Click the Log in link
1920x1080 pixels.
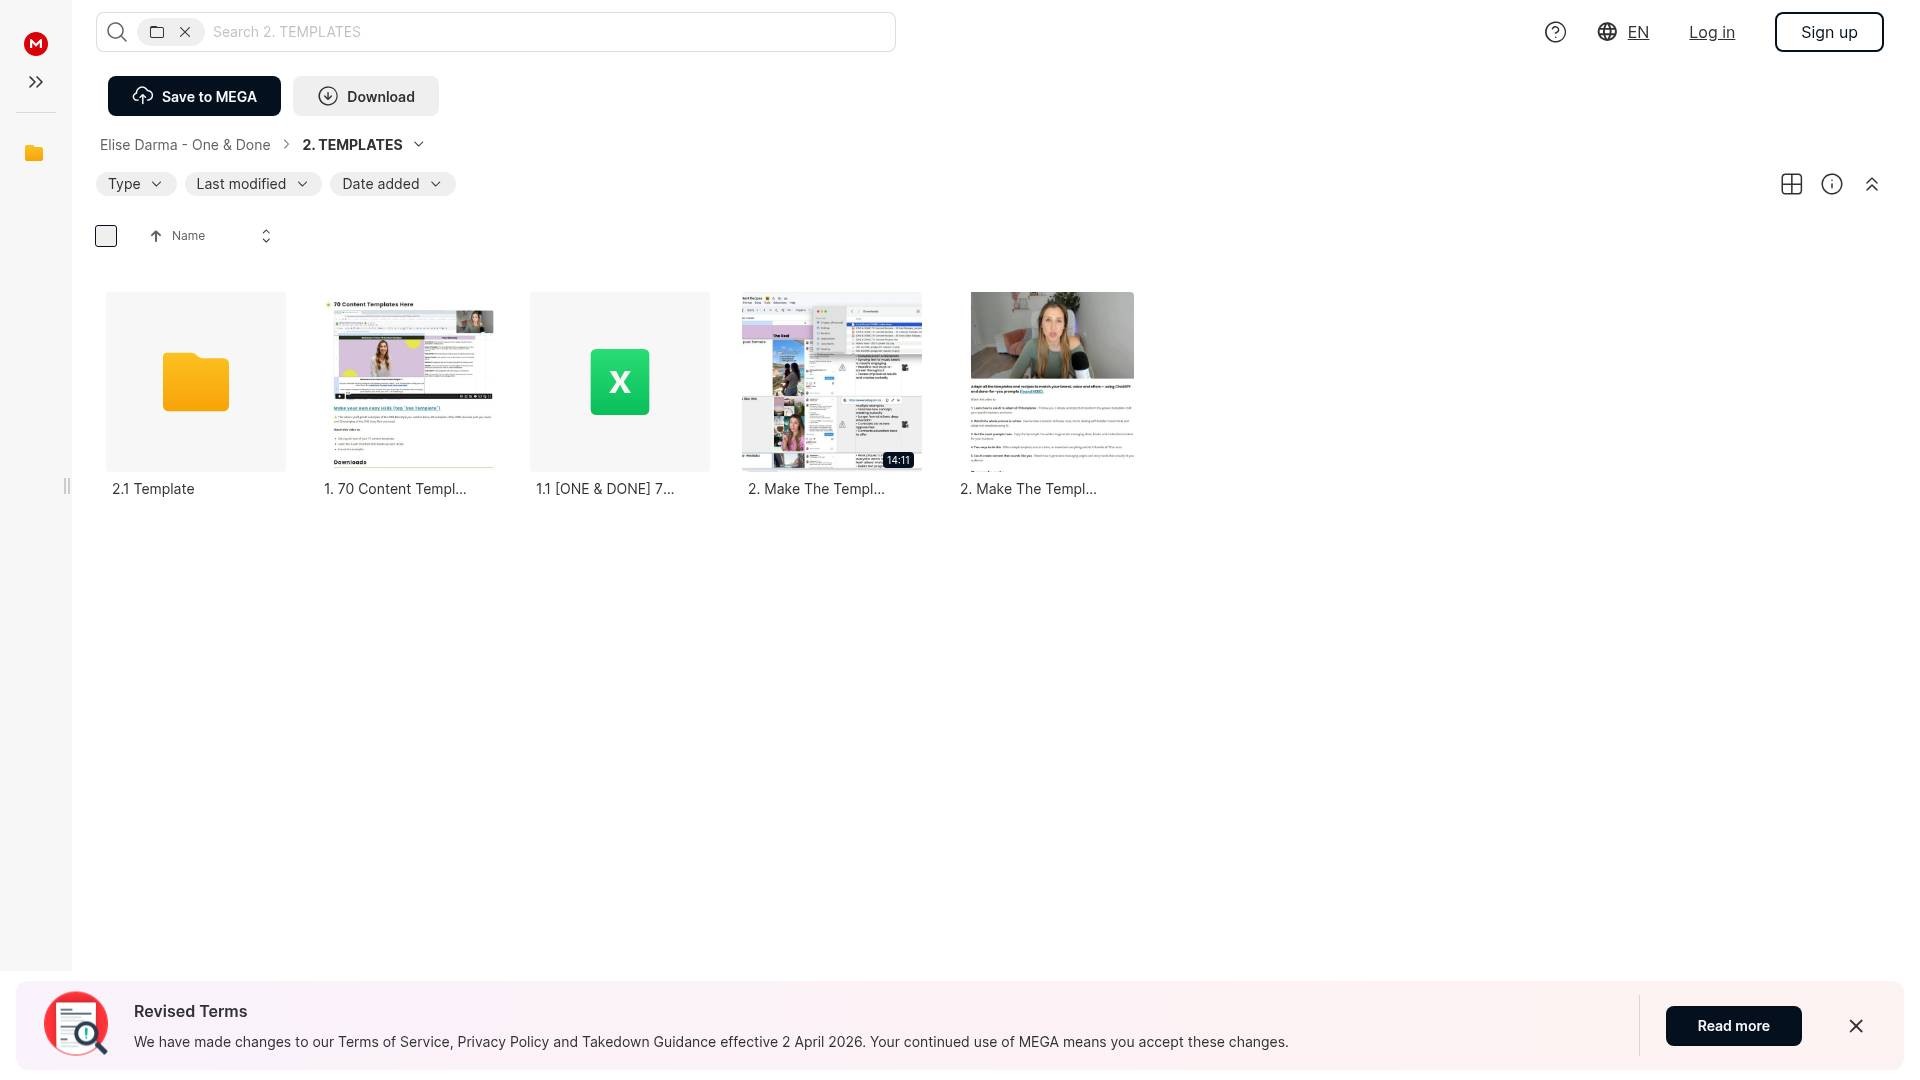(1711, 32)
